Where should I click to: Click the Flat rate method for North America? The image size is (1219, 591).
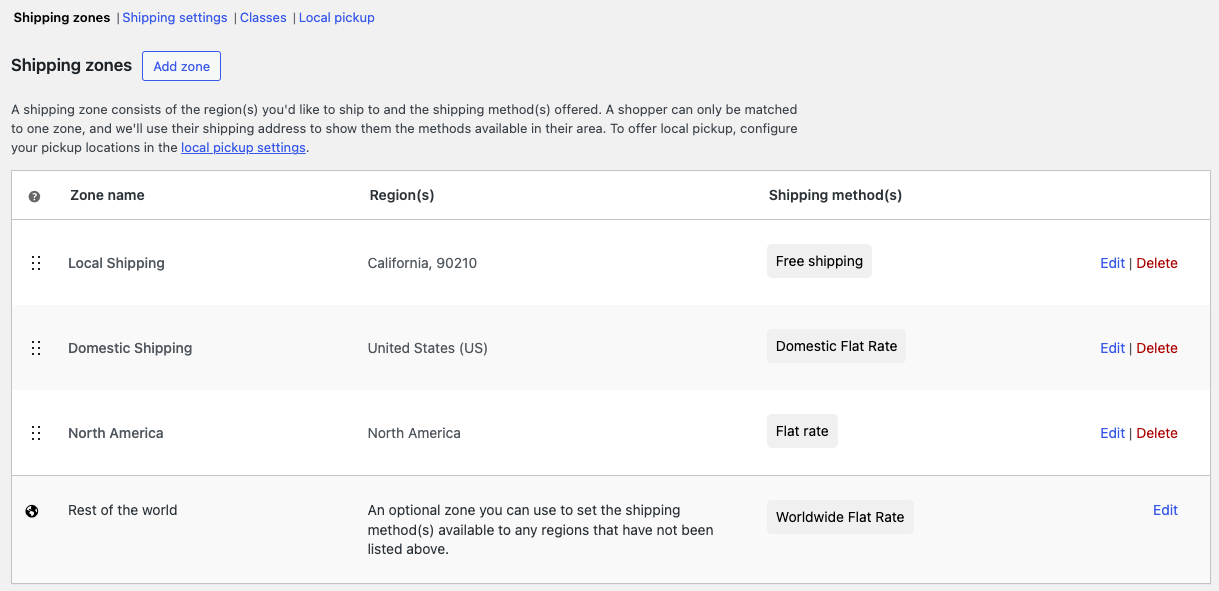[802, 431]
